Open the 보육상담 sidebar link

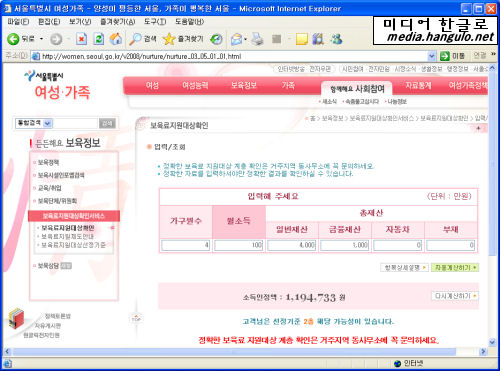pos(48,266)
